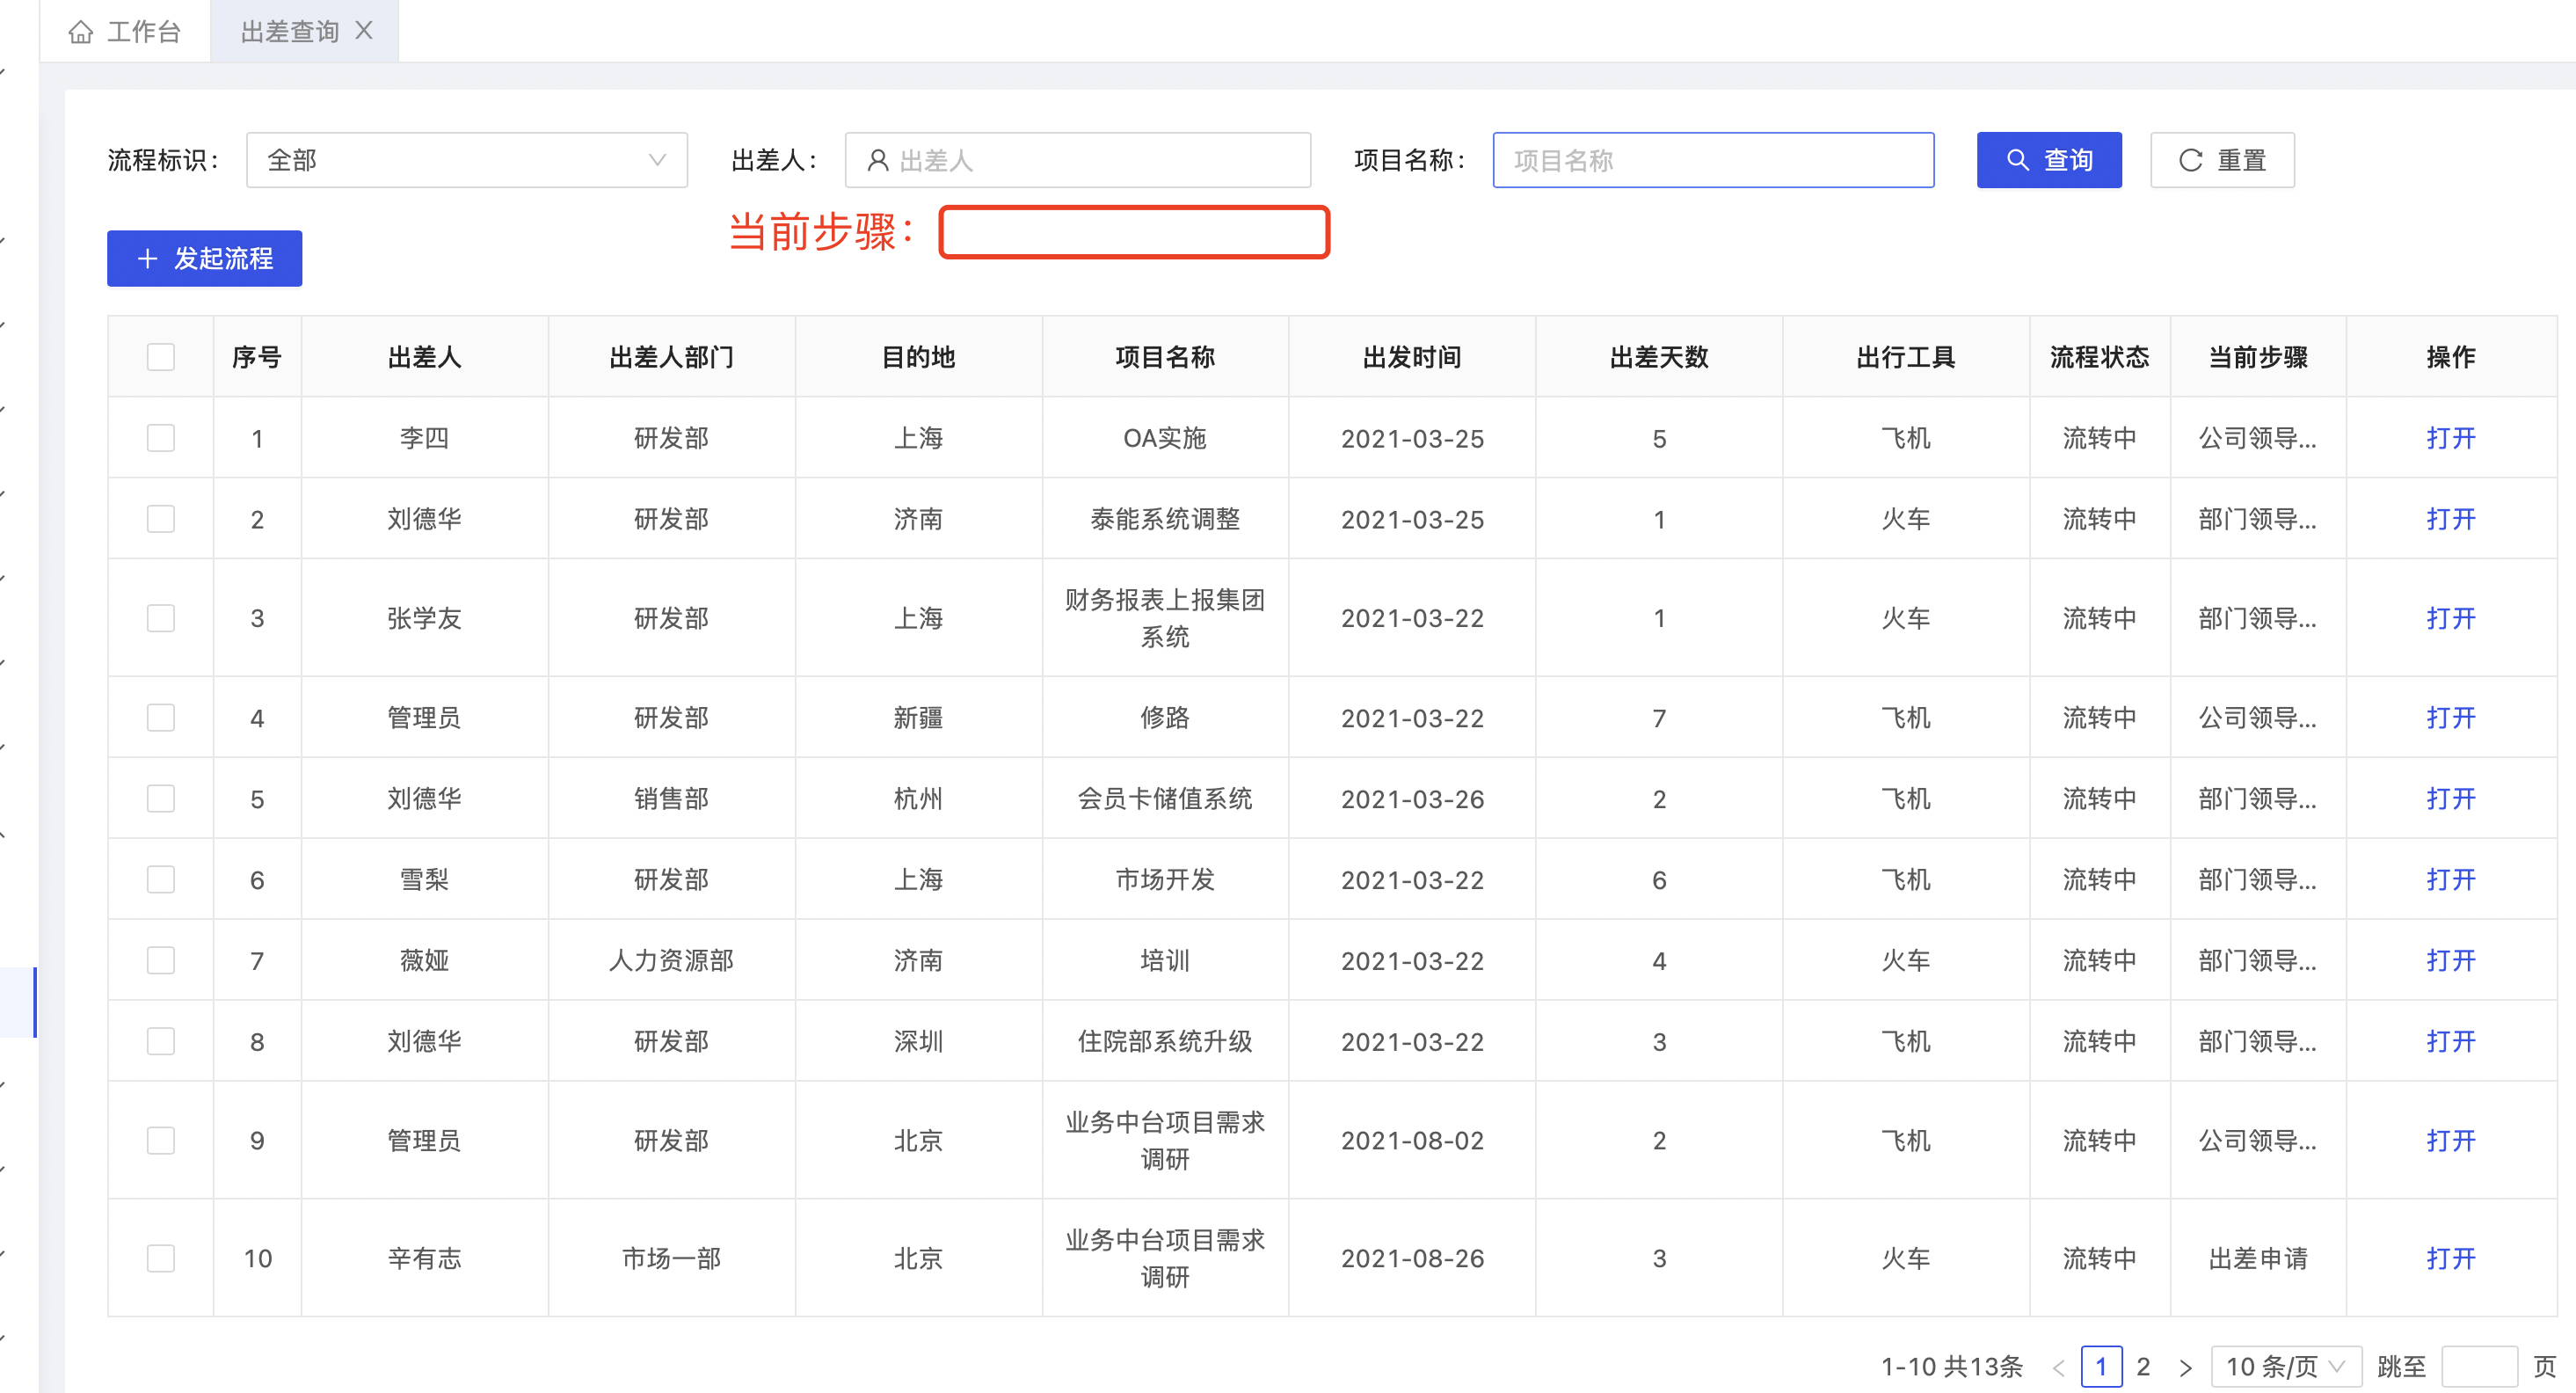
Task: Close the 出差查询 tab with X icon
Action: [364, 31]
